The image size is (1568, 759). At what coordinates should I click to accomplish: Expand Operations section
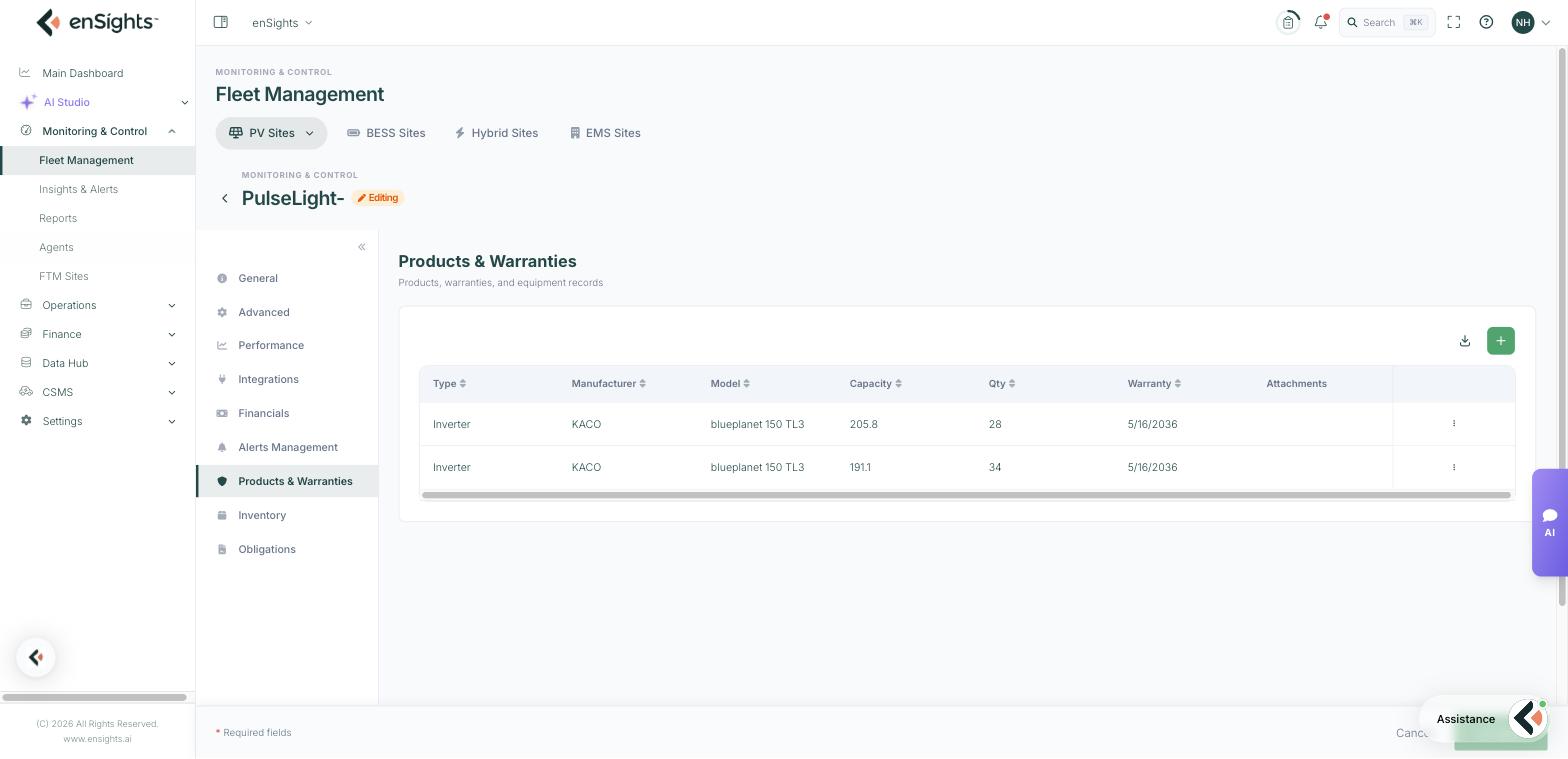(97, 305)
